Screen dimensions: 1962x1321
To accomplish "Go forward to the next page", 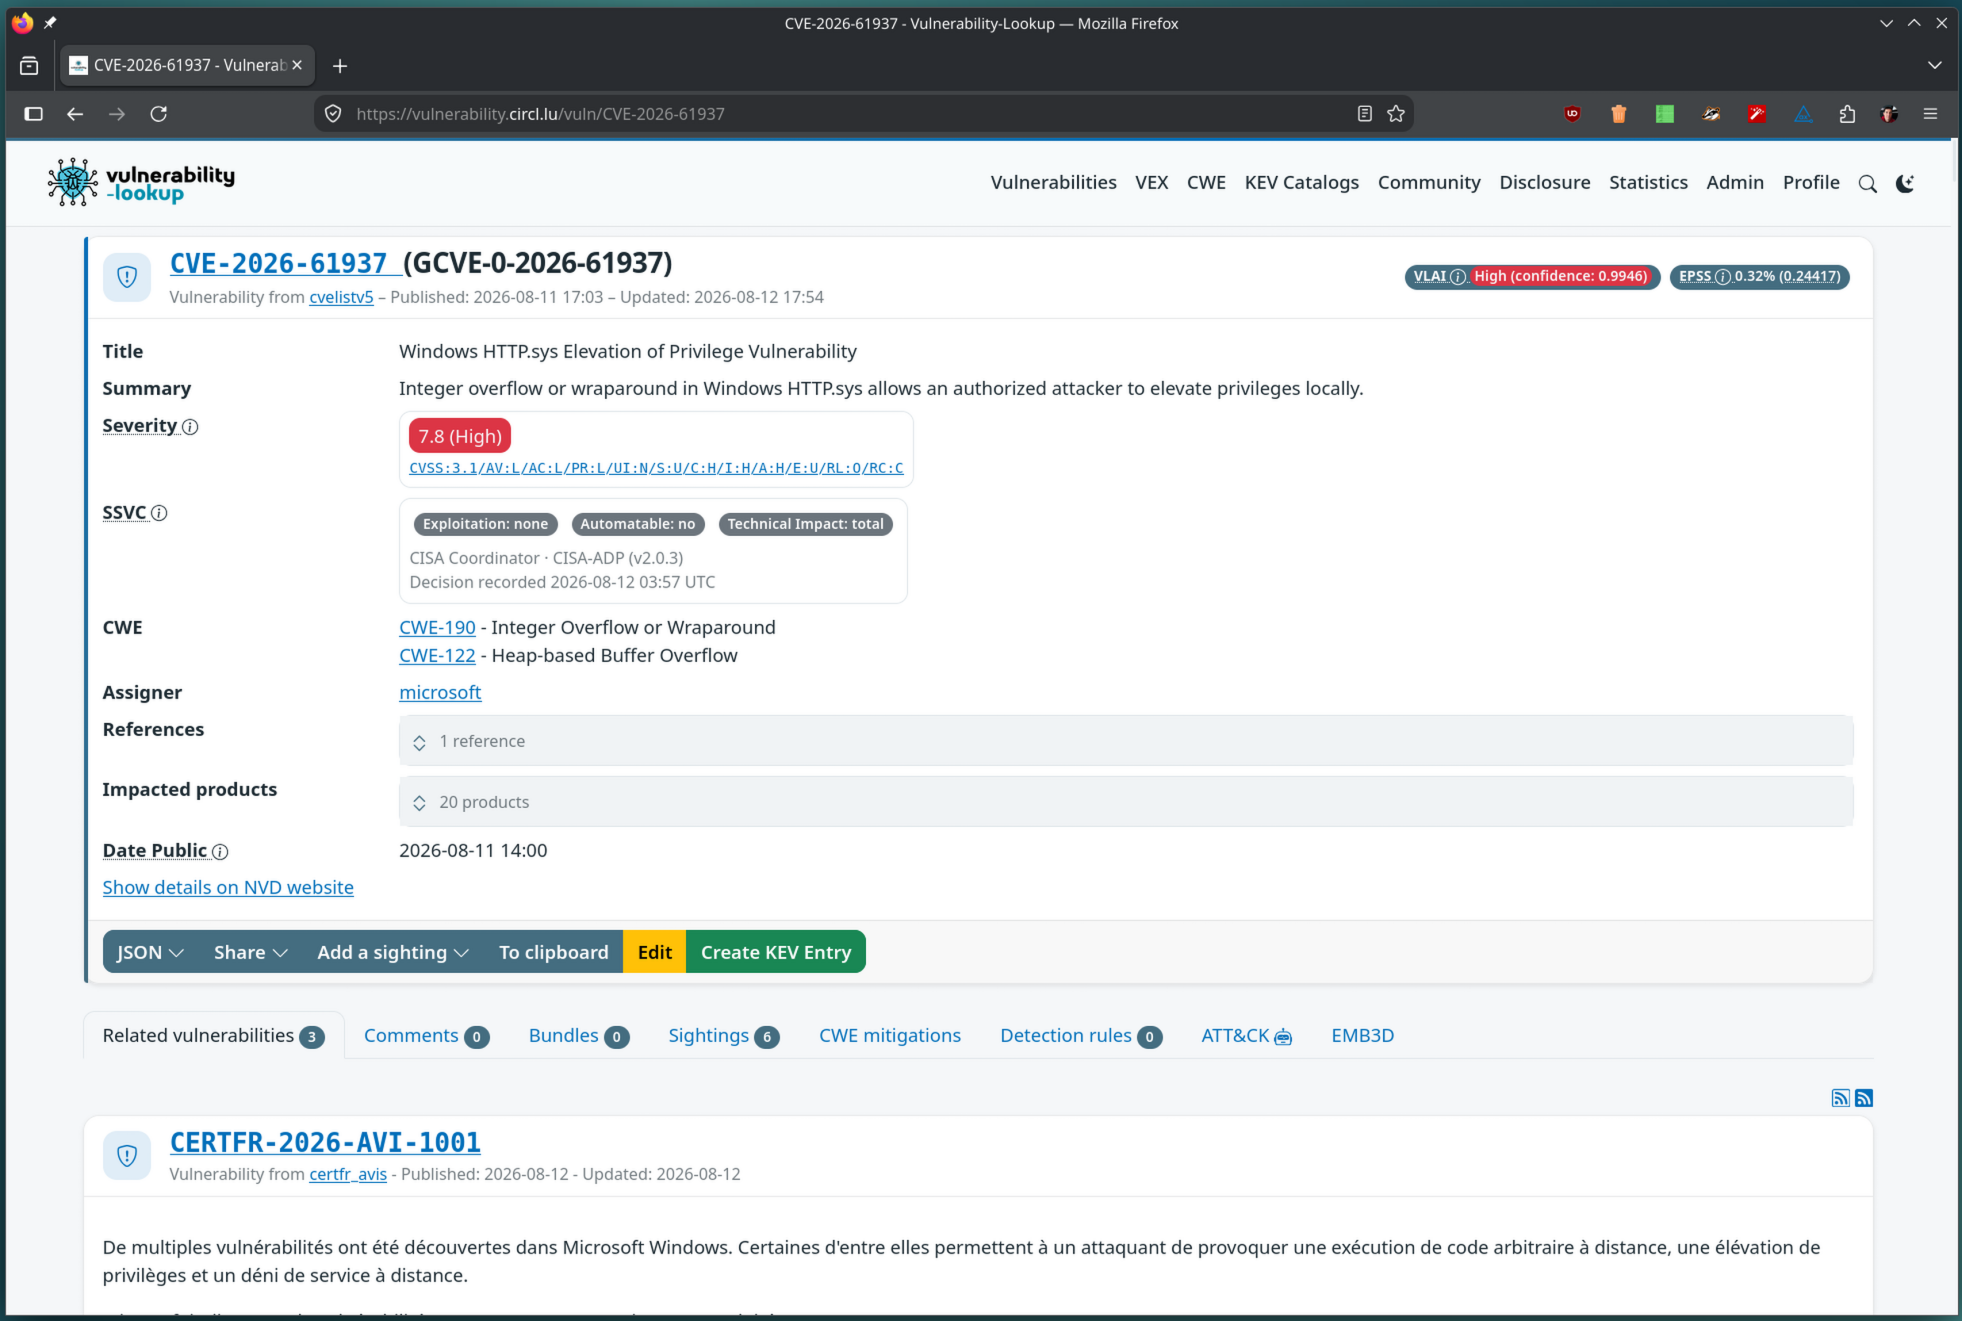I will 117,114.
